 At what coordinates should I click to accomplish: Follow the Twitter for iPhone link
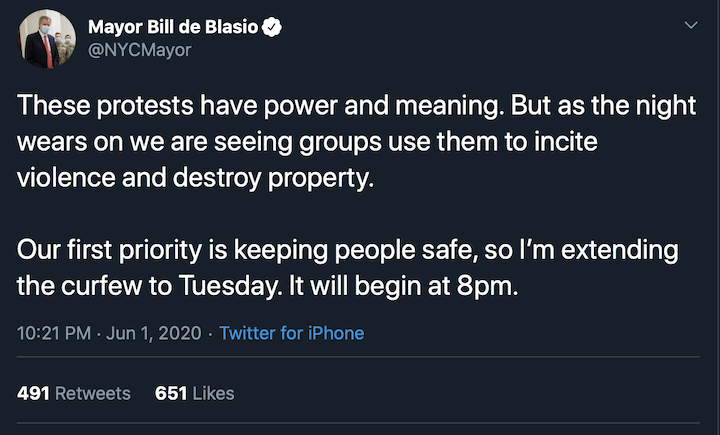point(292,333)
